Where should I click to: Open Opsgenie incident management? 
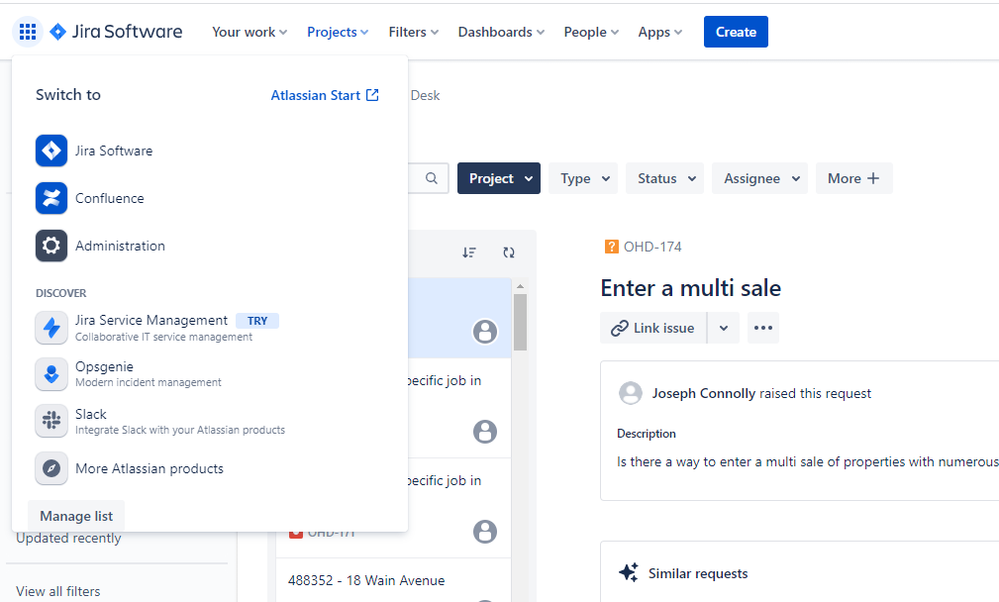click(128, 374)
